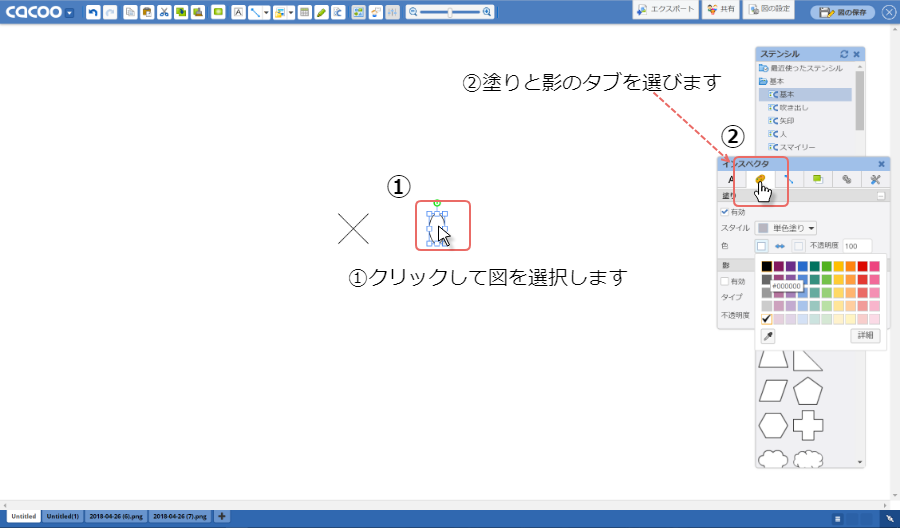
Task: Open the green layer arrangement inspector tab
Action: coord(817,180)
